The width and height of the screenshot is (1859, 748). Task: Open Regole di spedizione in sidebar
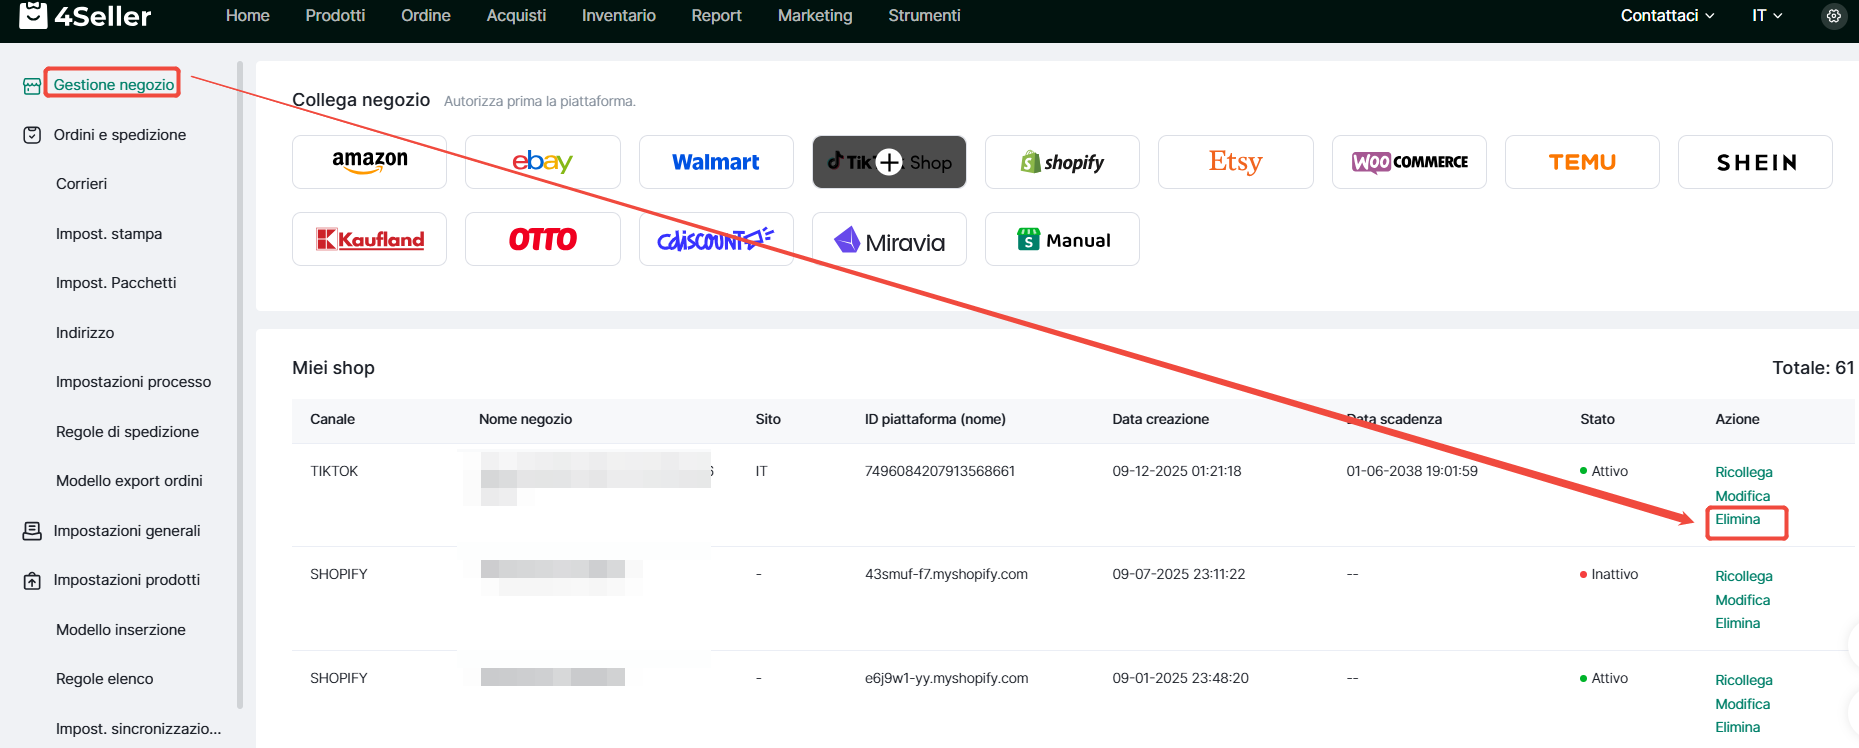(x=127, y=432)
